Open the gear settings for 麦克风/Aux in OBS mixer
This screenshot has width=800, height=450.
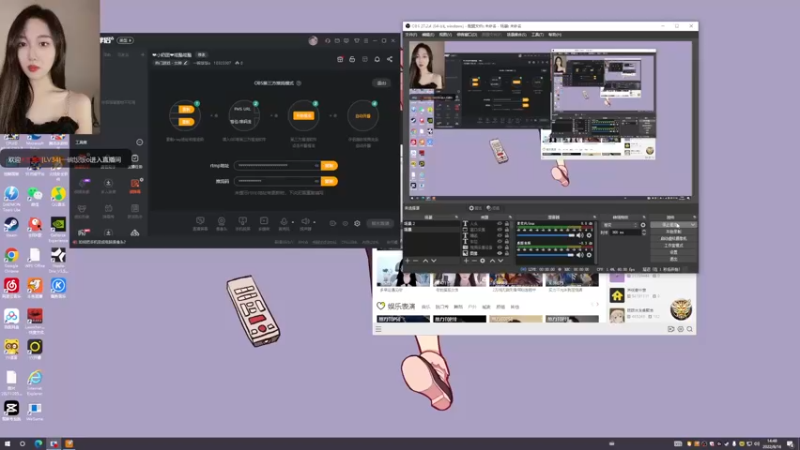[x=589, y=235]
